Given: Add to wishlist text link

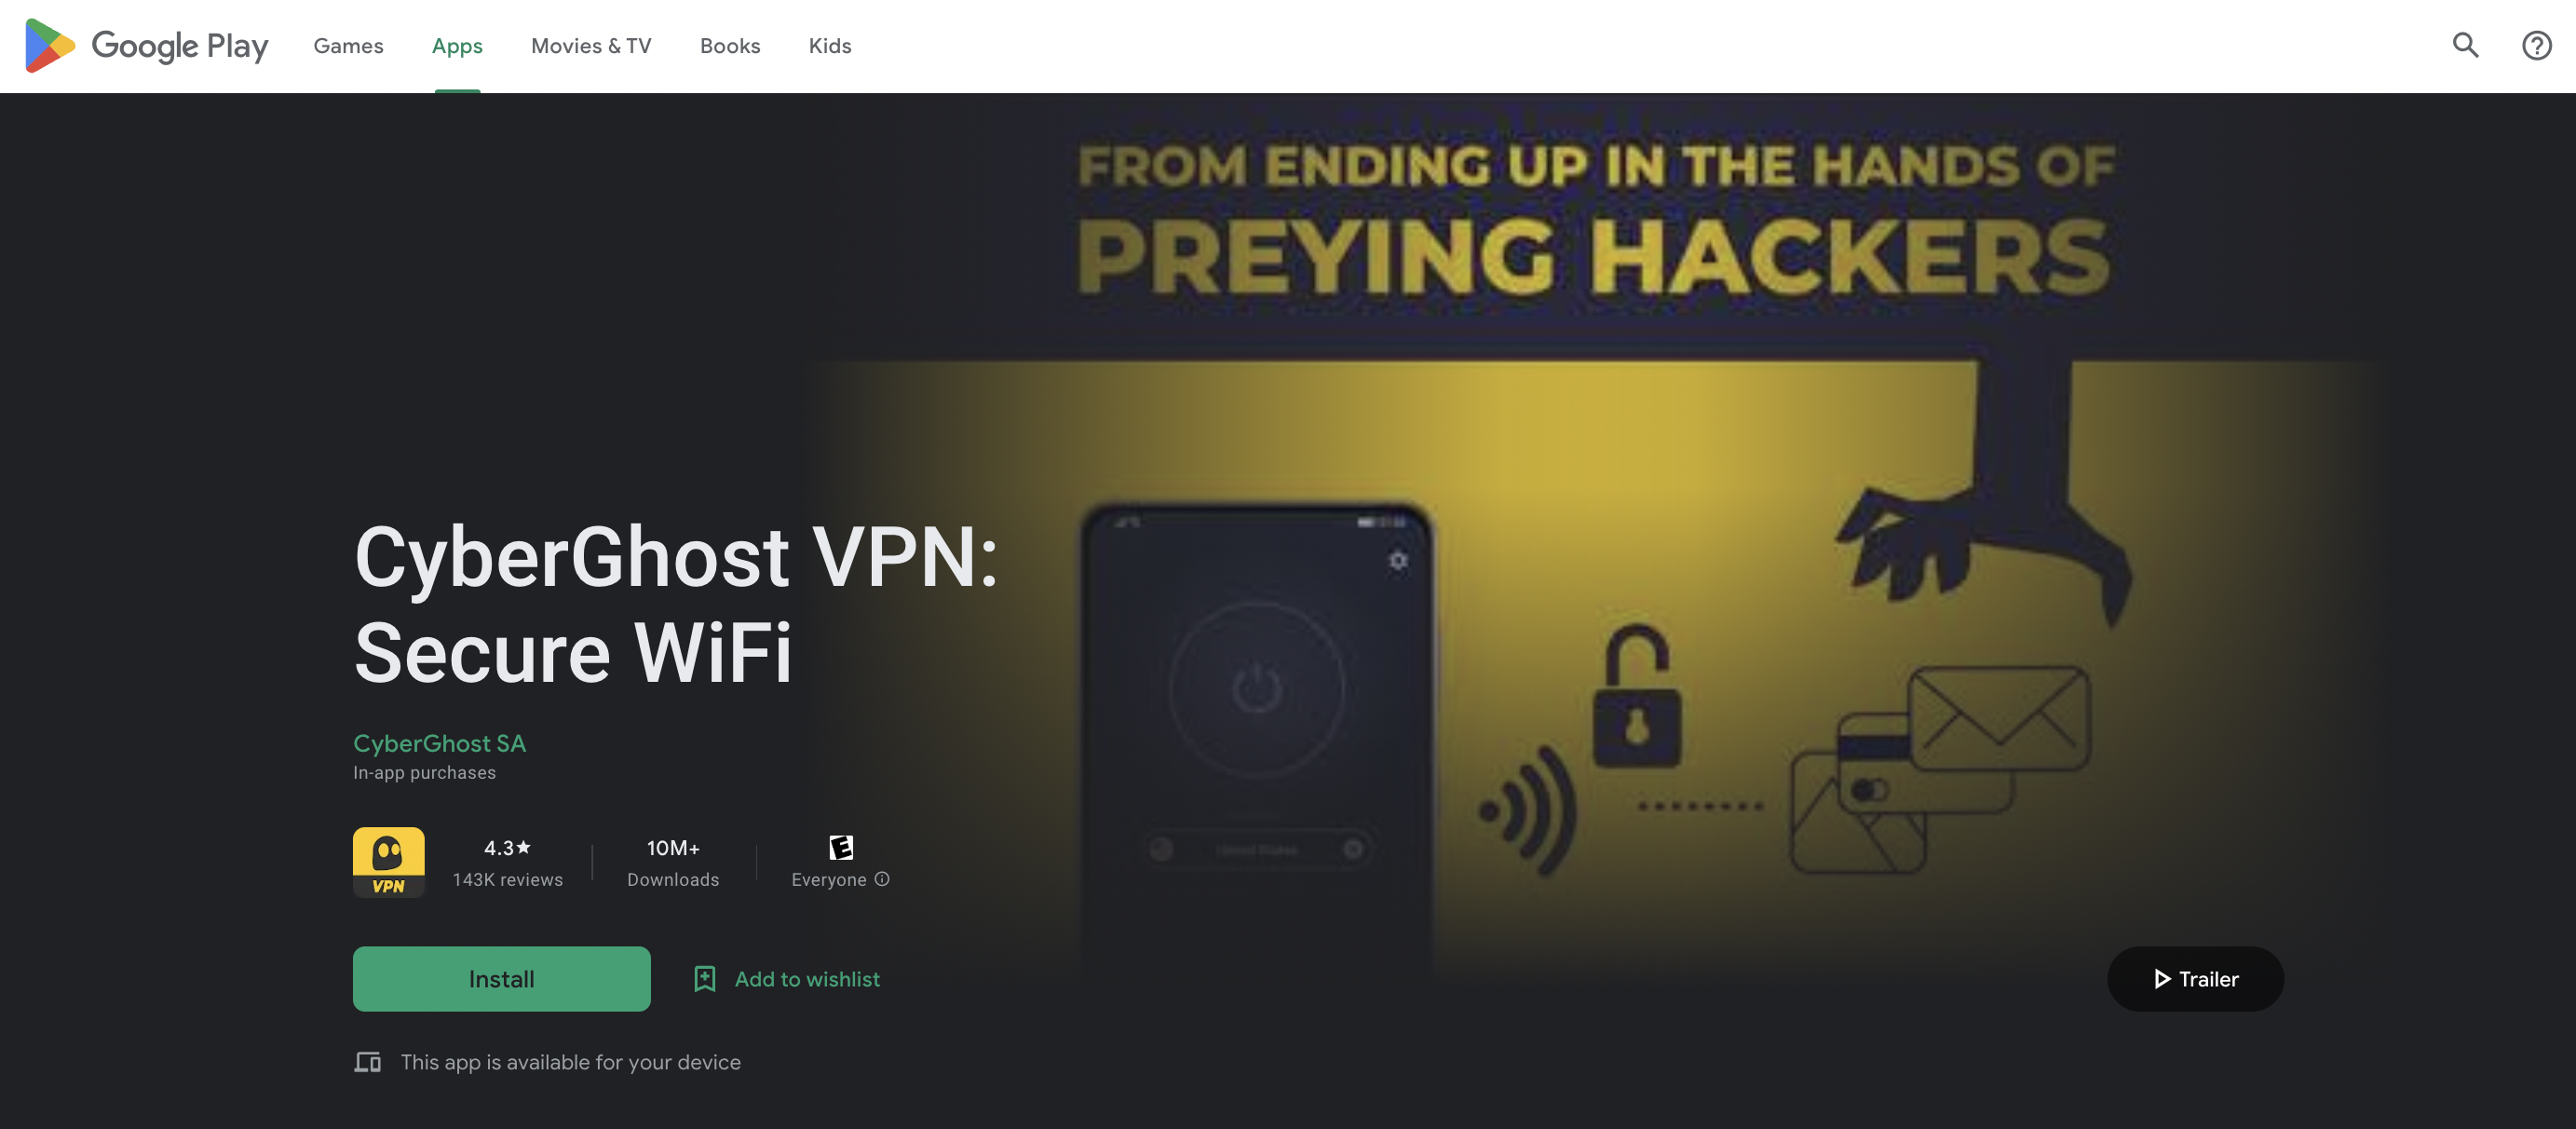Looking at the screenshot, I should click(807, 979).
